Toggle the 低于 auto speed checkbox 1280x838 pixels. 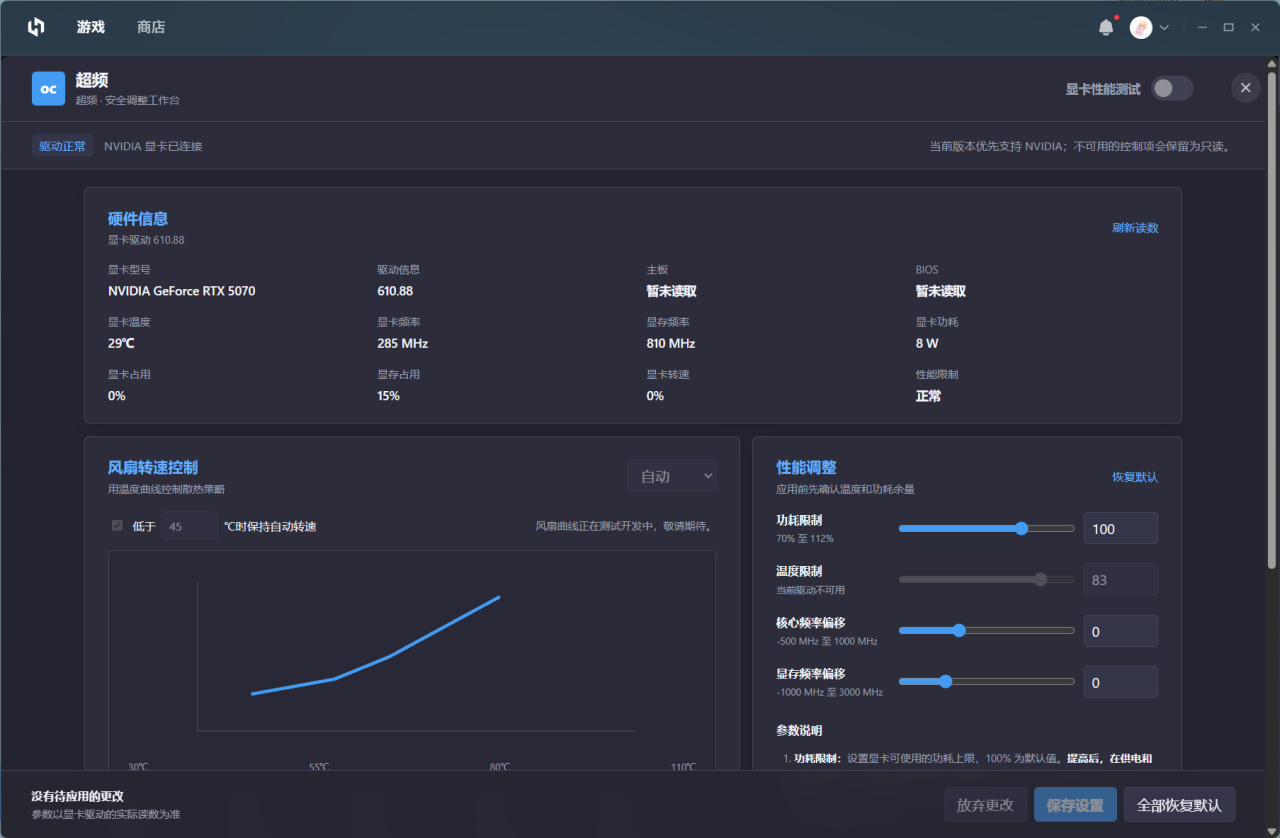pyautogui.click(x=117, y=525)
